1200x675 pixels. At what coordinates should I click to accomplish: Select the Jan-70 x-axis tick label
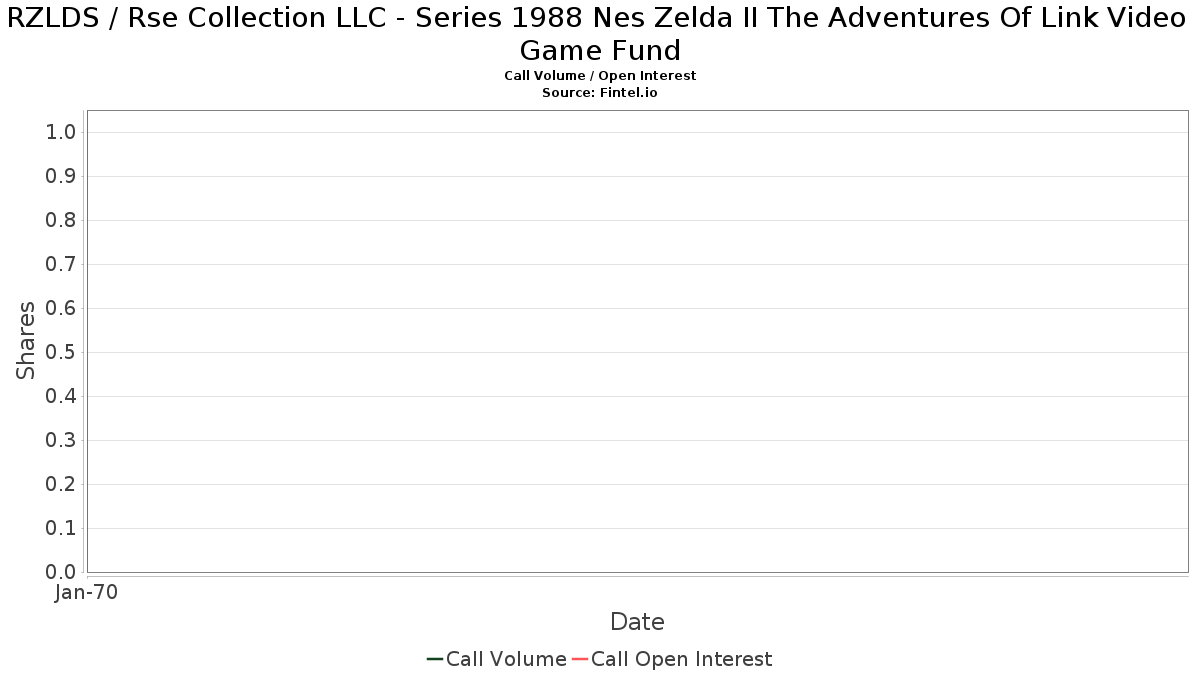[86, 593]
